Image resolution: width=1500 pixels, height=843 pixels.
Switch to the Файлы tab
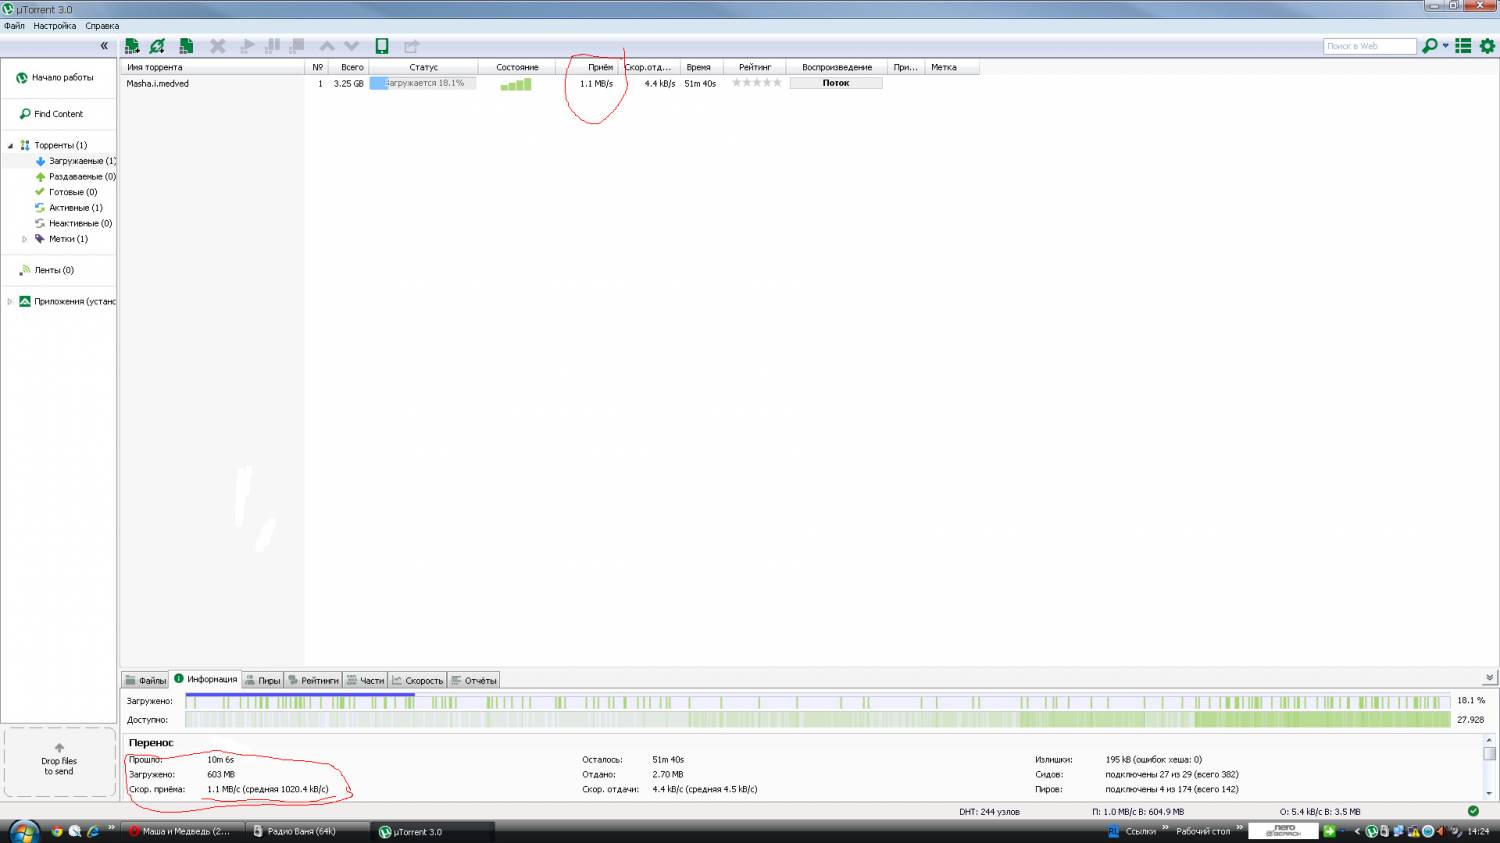click(146, 680)
